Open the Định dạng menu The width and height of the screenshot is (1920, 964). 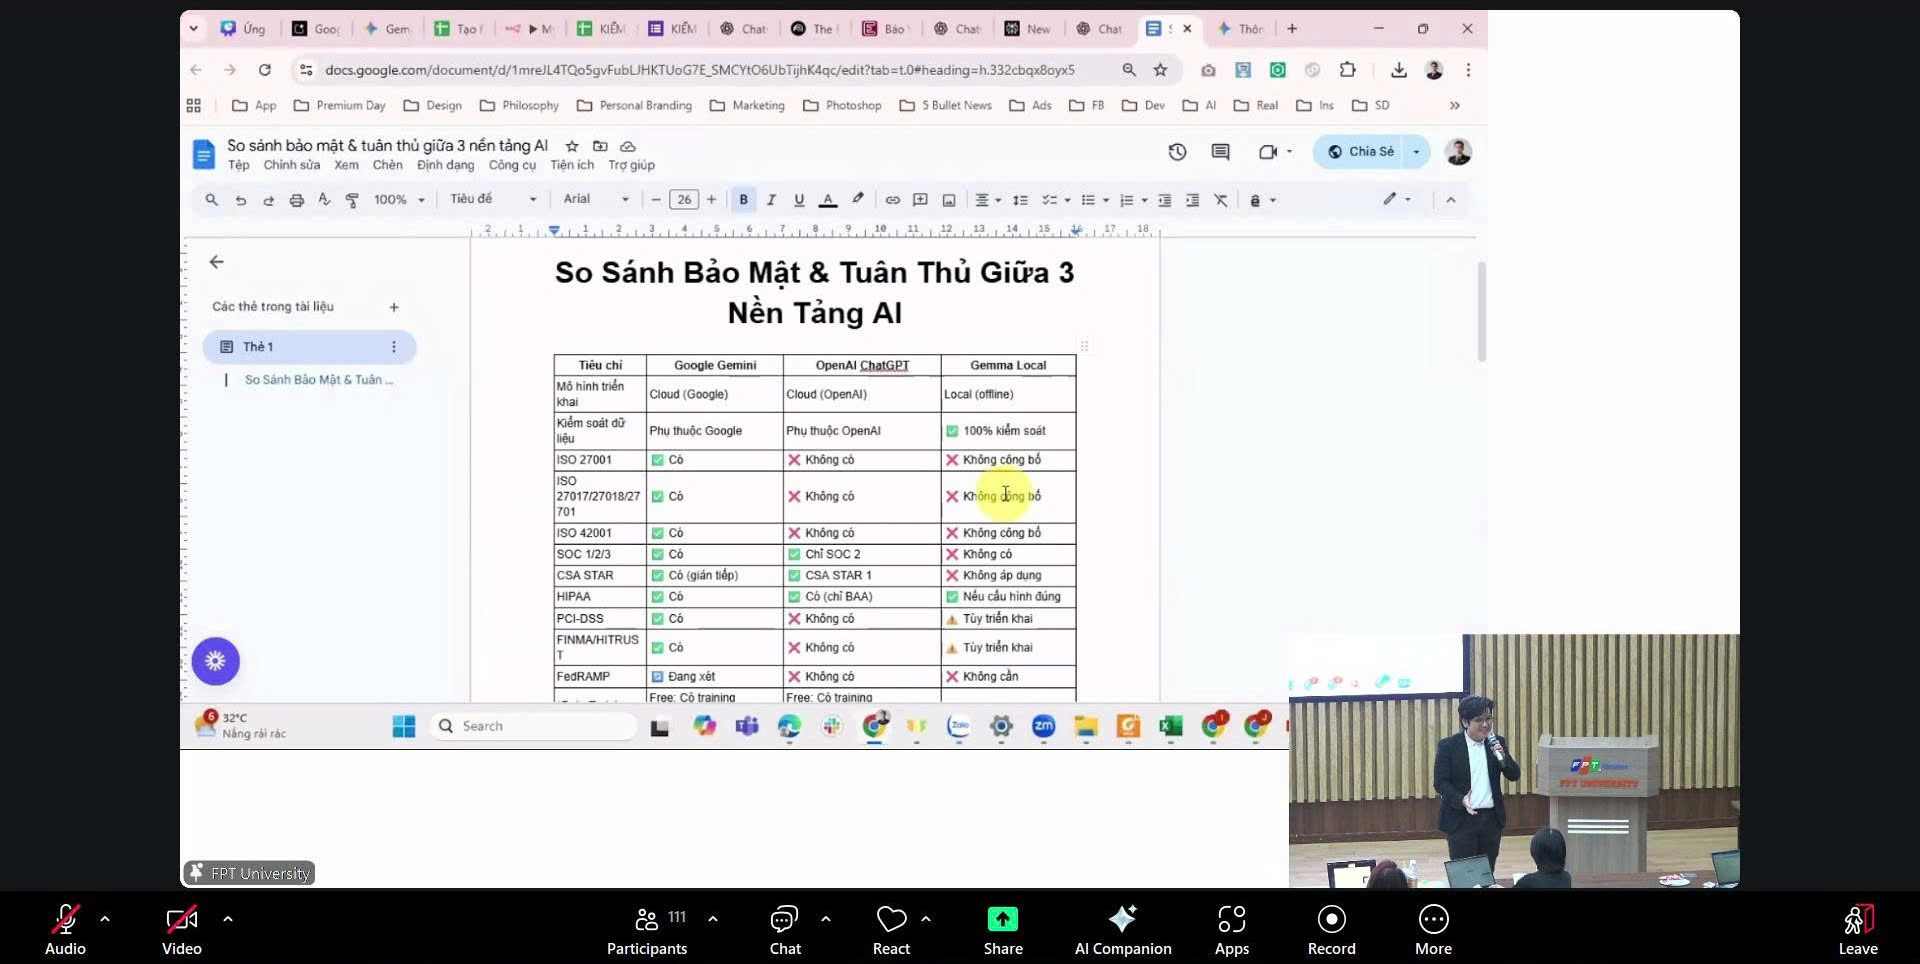point(445,165)
